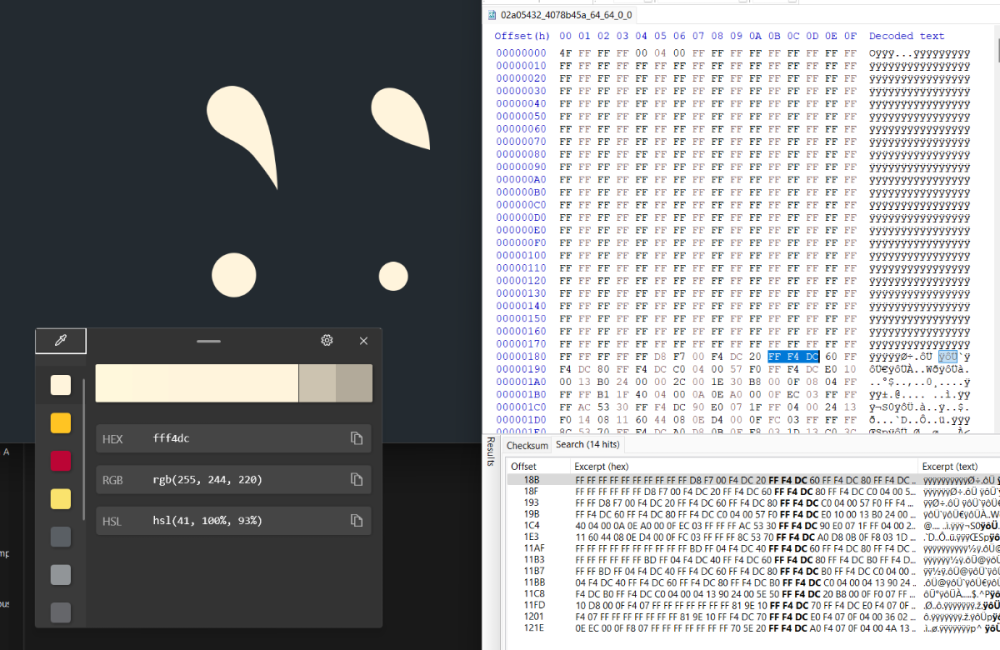This screenshot has width=1000, height=650.
Task: Close the Color Picker panel
Action: tap(364, 341)
